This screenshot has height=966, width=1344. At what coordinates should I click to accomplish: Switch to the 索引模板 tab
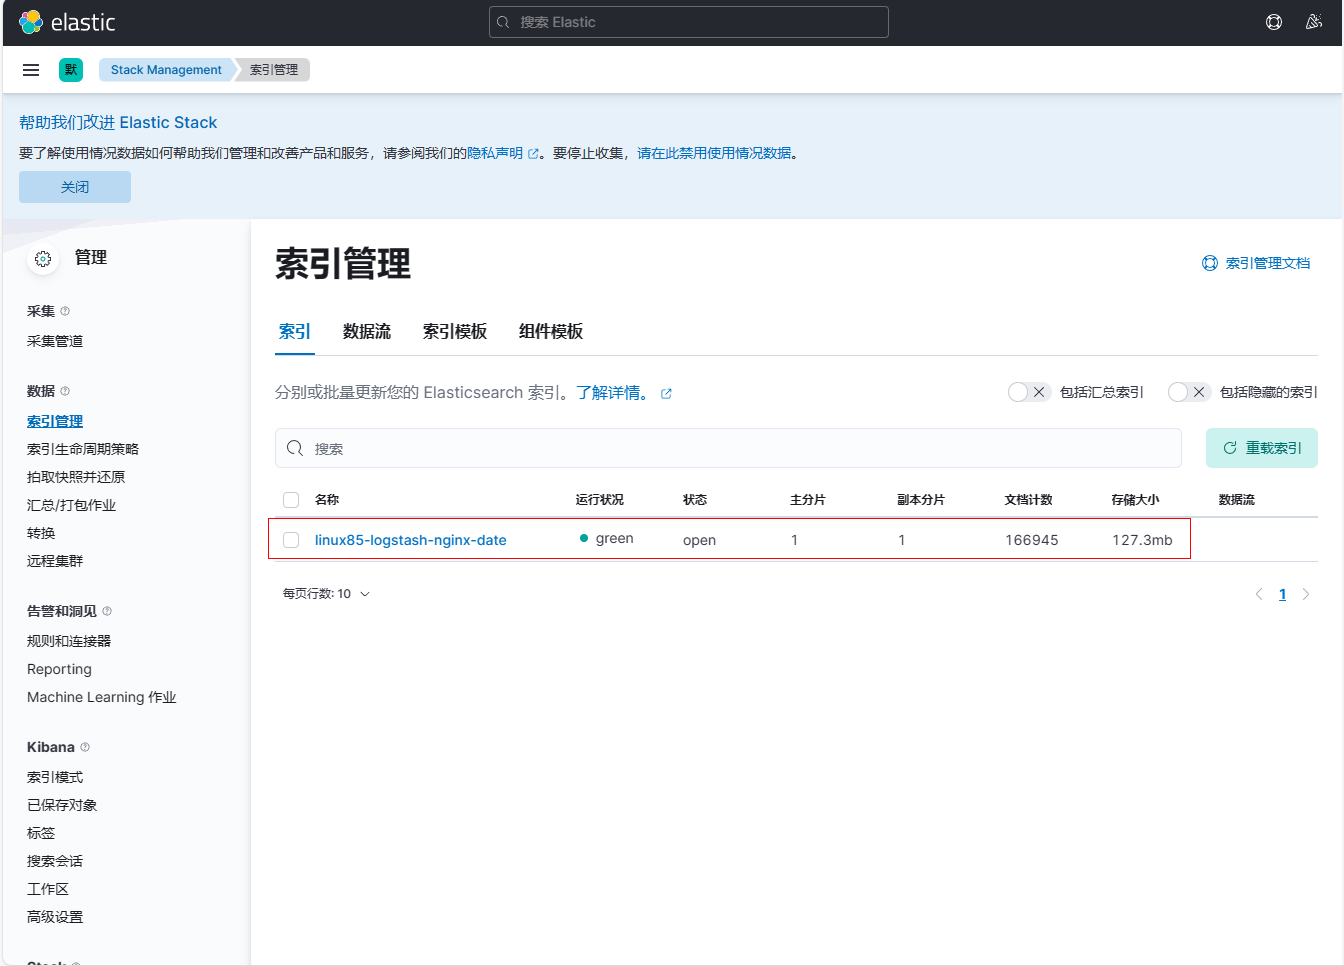click(x=454, y=332)
